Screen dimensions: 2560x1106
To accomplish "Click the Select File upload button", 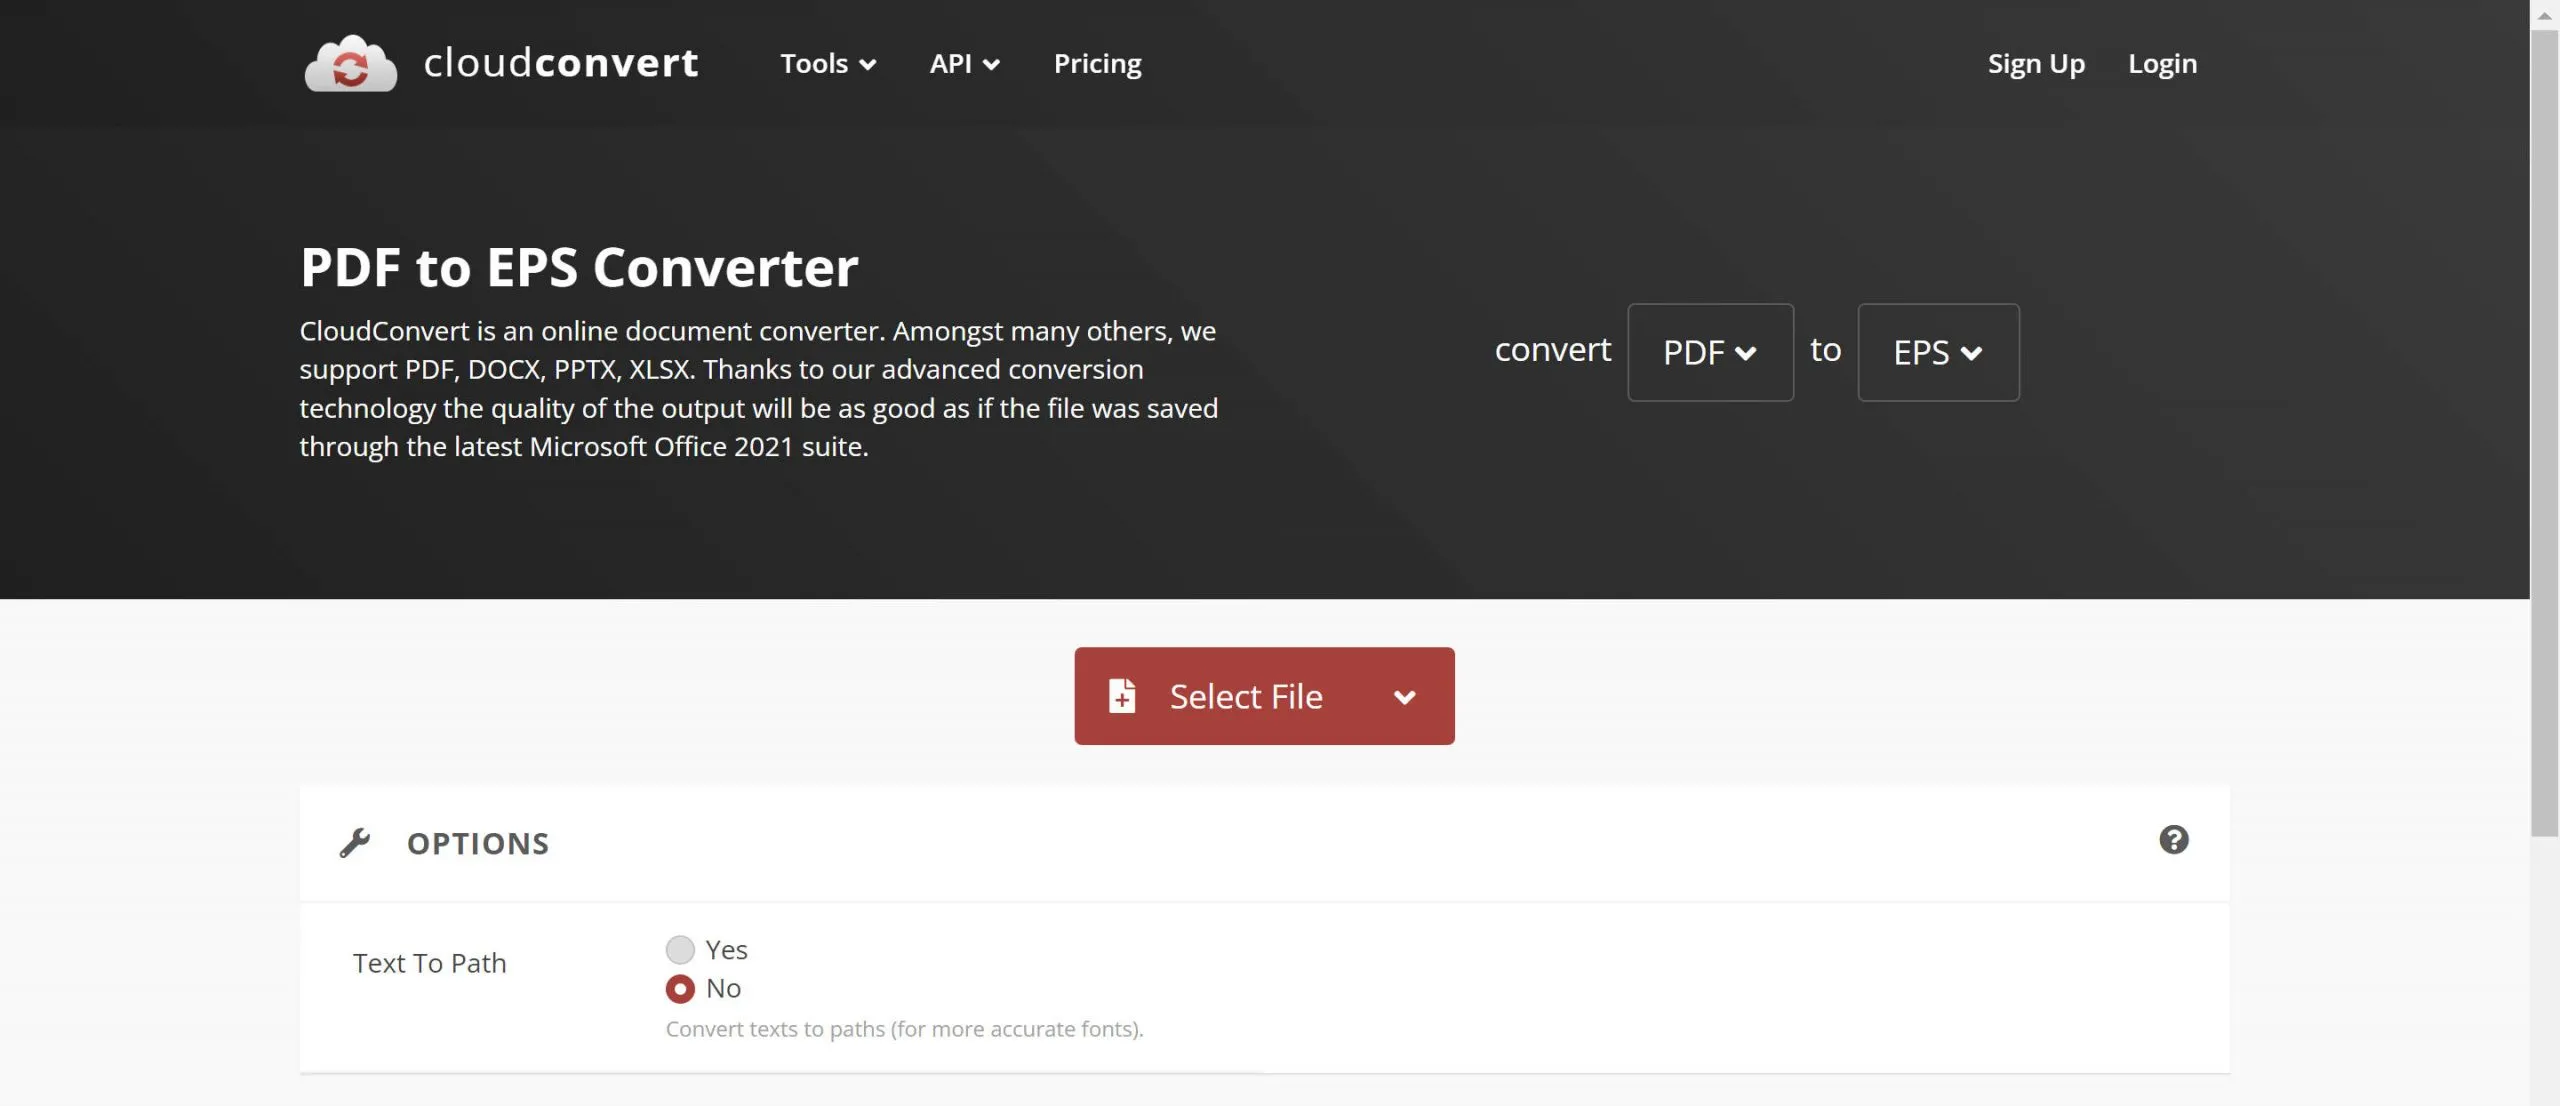I will click(1246, 694).
